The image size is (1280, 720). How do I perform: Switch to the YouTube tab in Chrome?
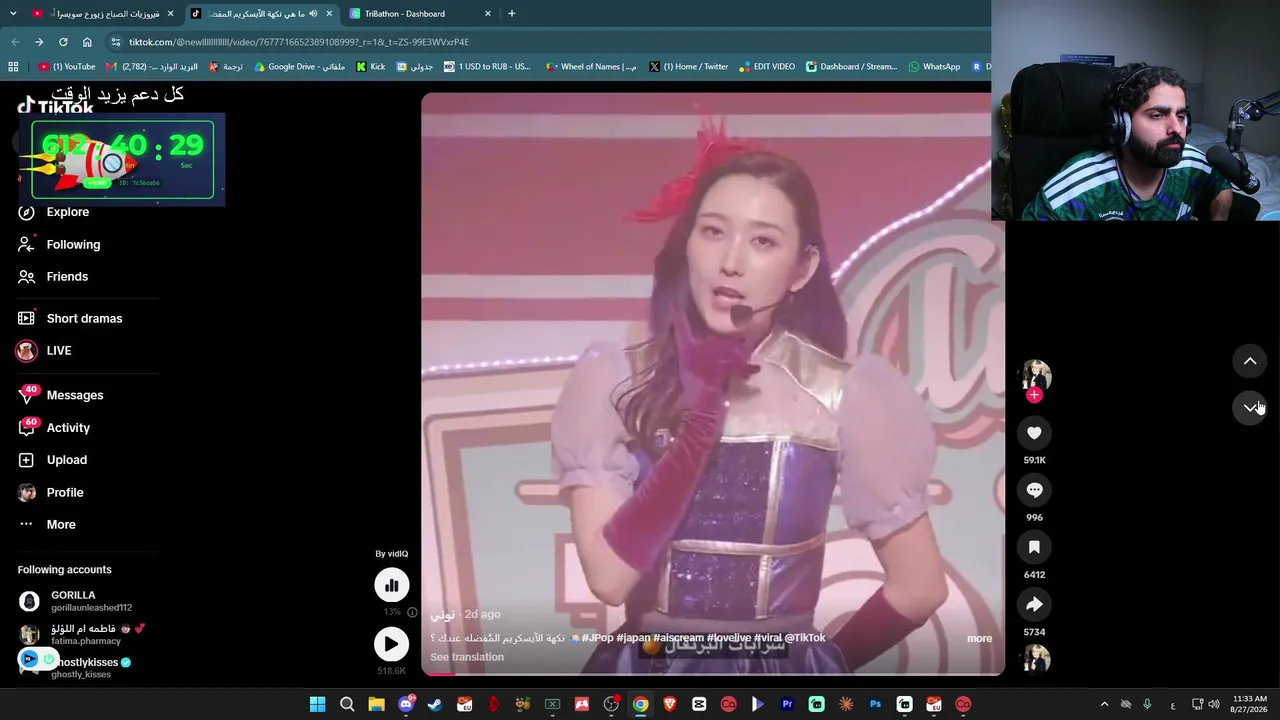tap(102, 14)
